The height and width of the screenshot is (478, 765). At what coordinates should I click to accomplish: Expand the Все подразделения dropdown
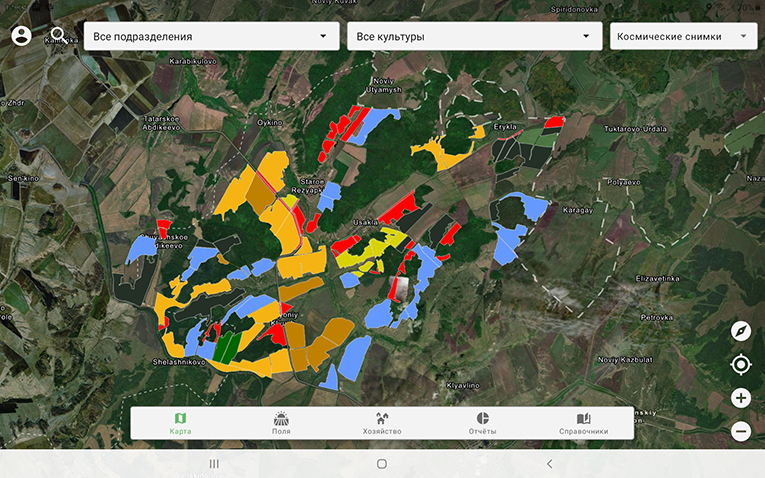point(211,37)
